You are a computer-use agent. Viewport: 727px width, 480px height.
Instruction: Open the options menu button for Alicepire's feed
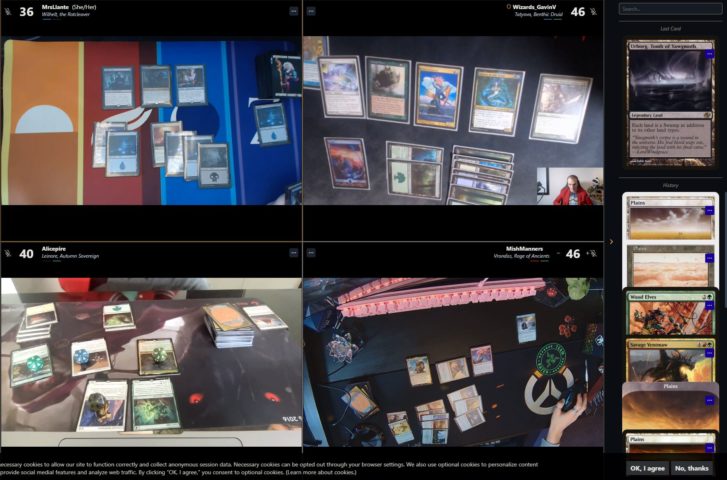coord(293,253)
